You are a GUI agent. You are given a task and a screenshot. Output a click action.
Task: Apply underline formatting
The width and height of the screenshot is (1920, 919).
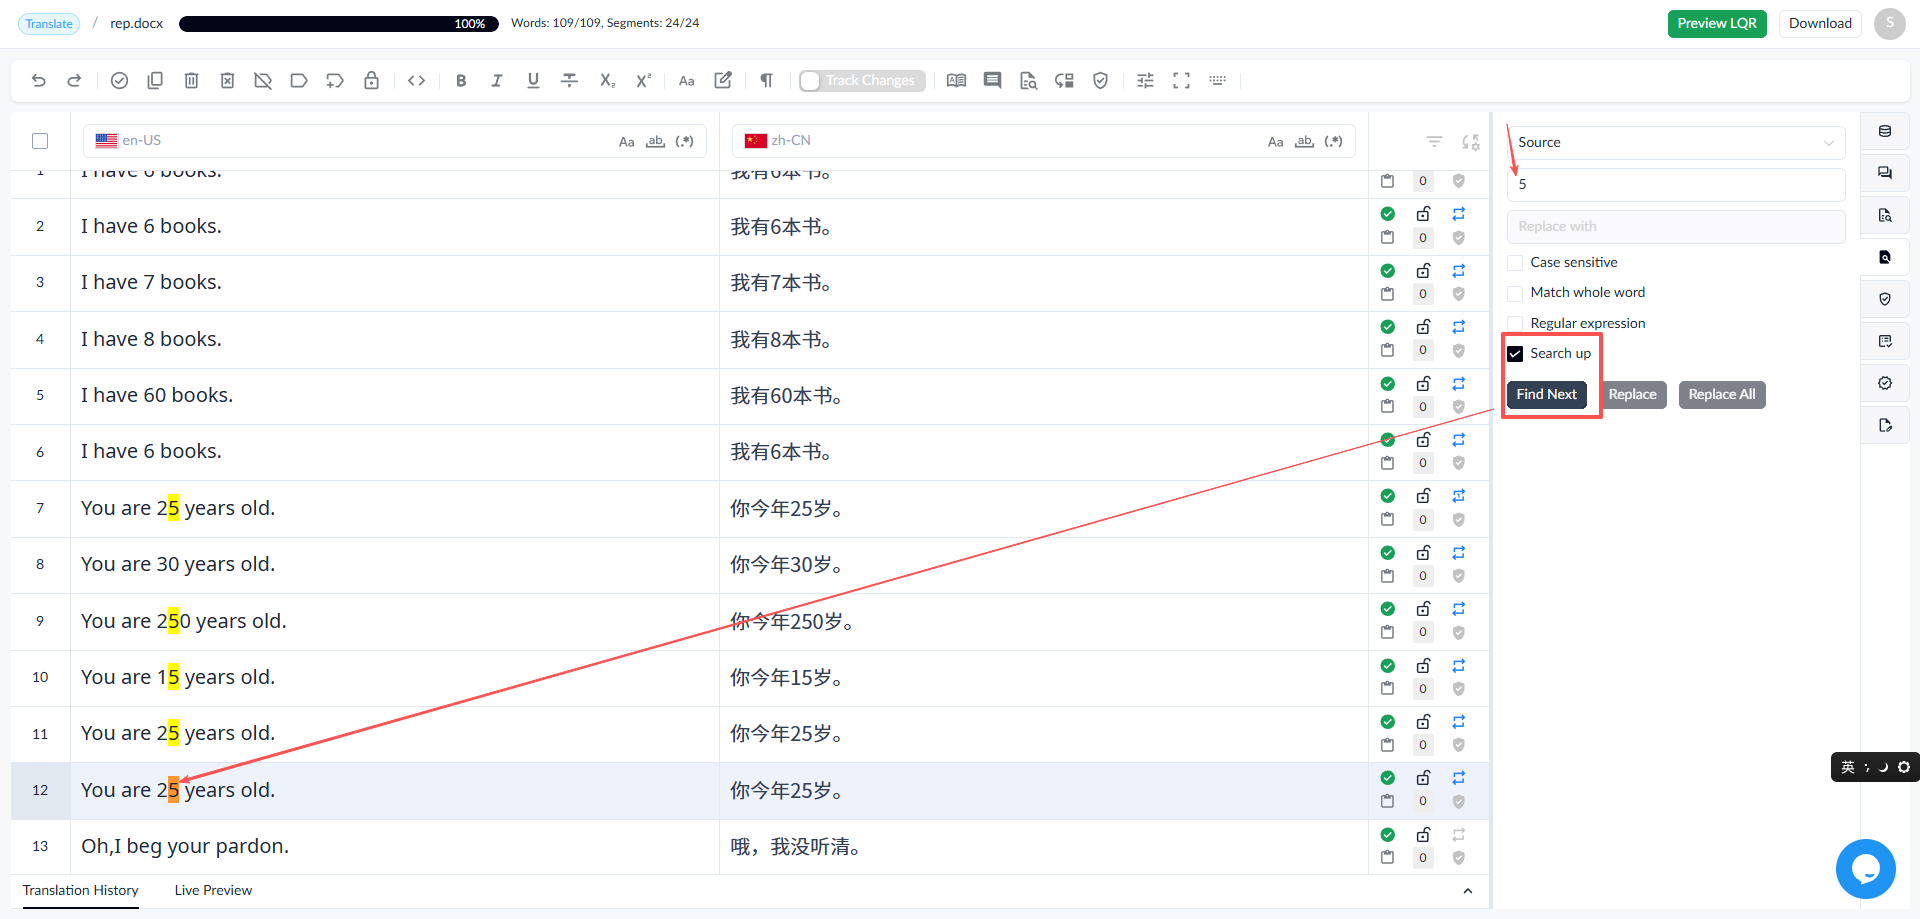tap(533, 81)
